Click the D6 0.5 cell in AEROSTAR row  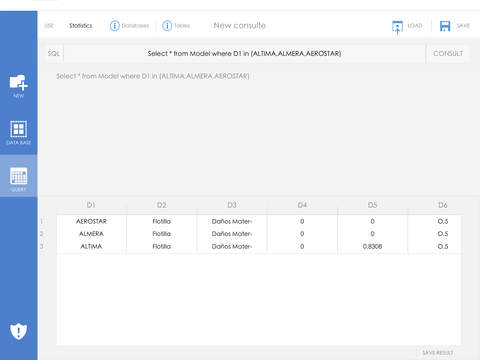[x=443, y=221]
